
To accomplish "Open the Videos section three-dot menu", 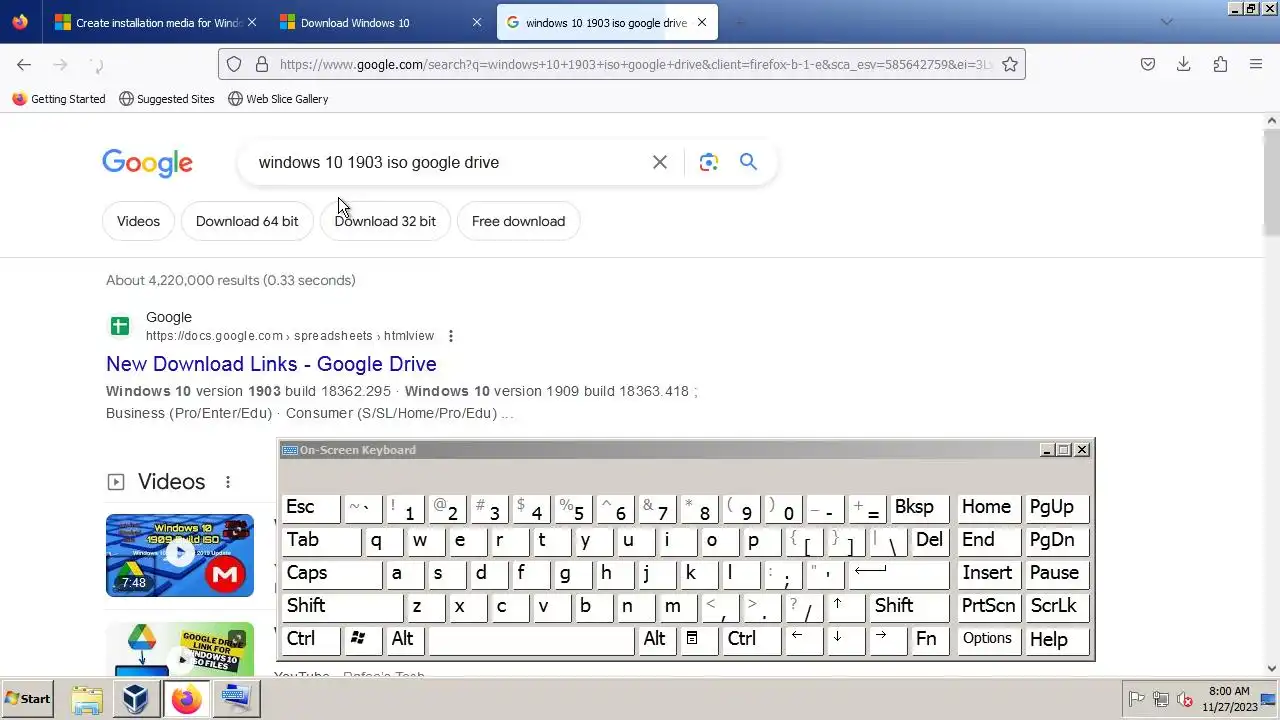I will [228, 482].
